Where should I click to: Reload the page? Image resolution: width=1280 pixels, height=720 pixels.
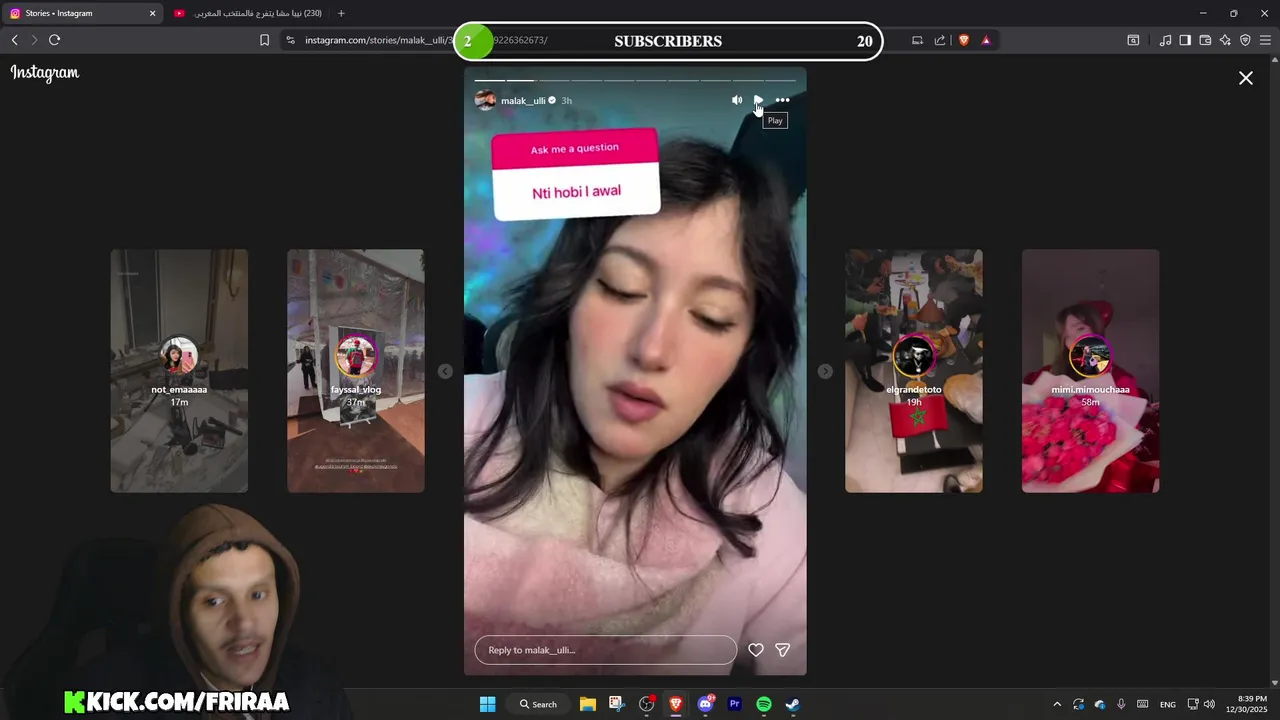54,40
